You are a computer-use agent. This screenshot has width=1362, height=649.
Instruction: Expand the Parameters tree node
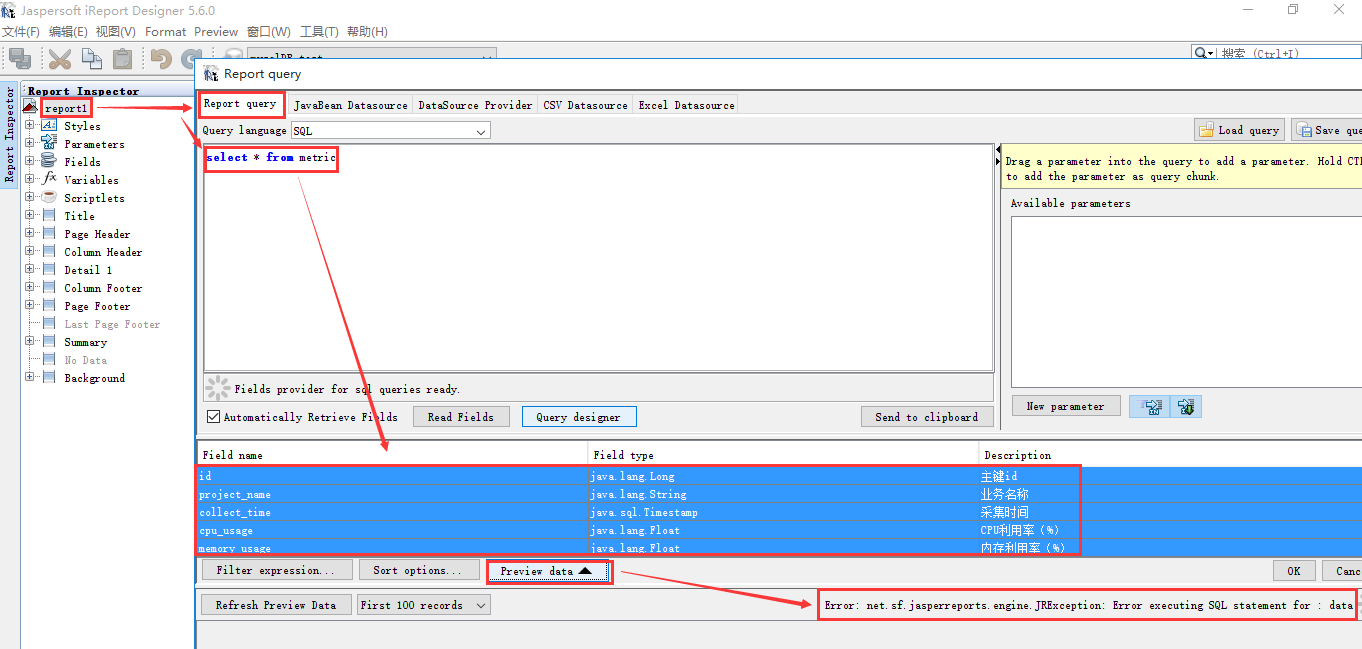30,144
